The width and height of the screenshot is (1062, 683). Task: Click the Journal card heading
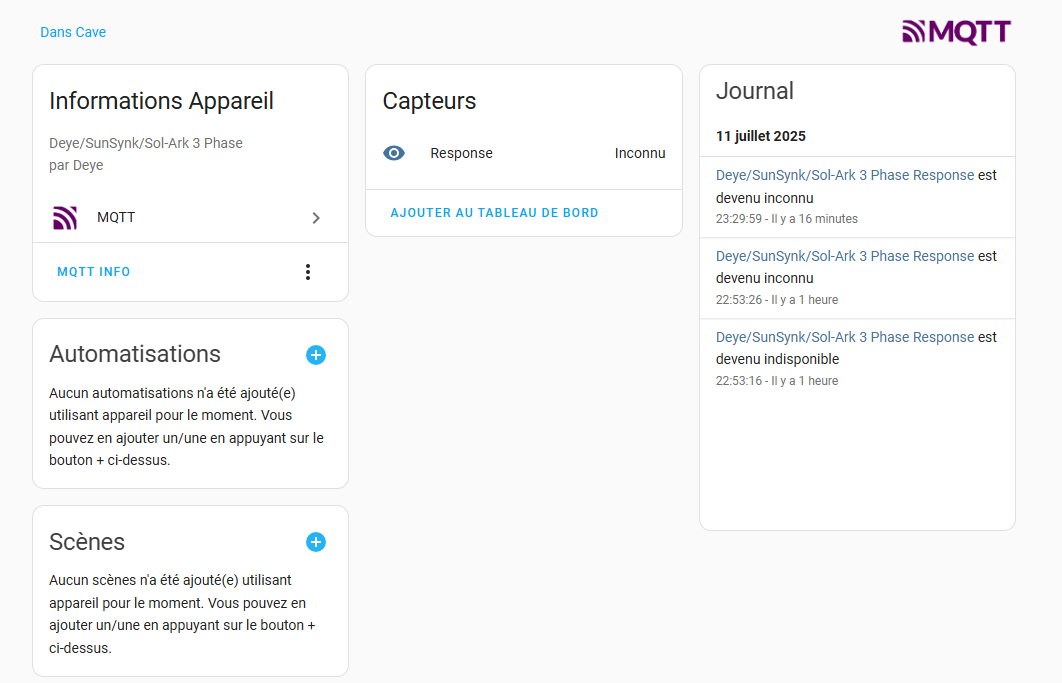[x=755, y=91]
